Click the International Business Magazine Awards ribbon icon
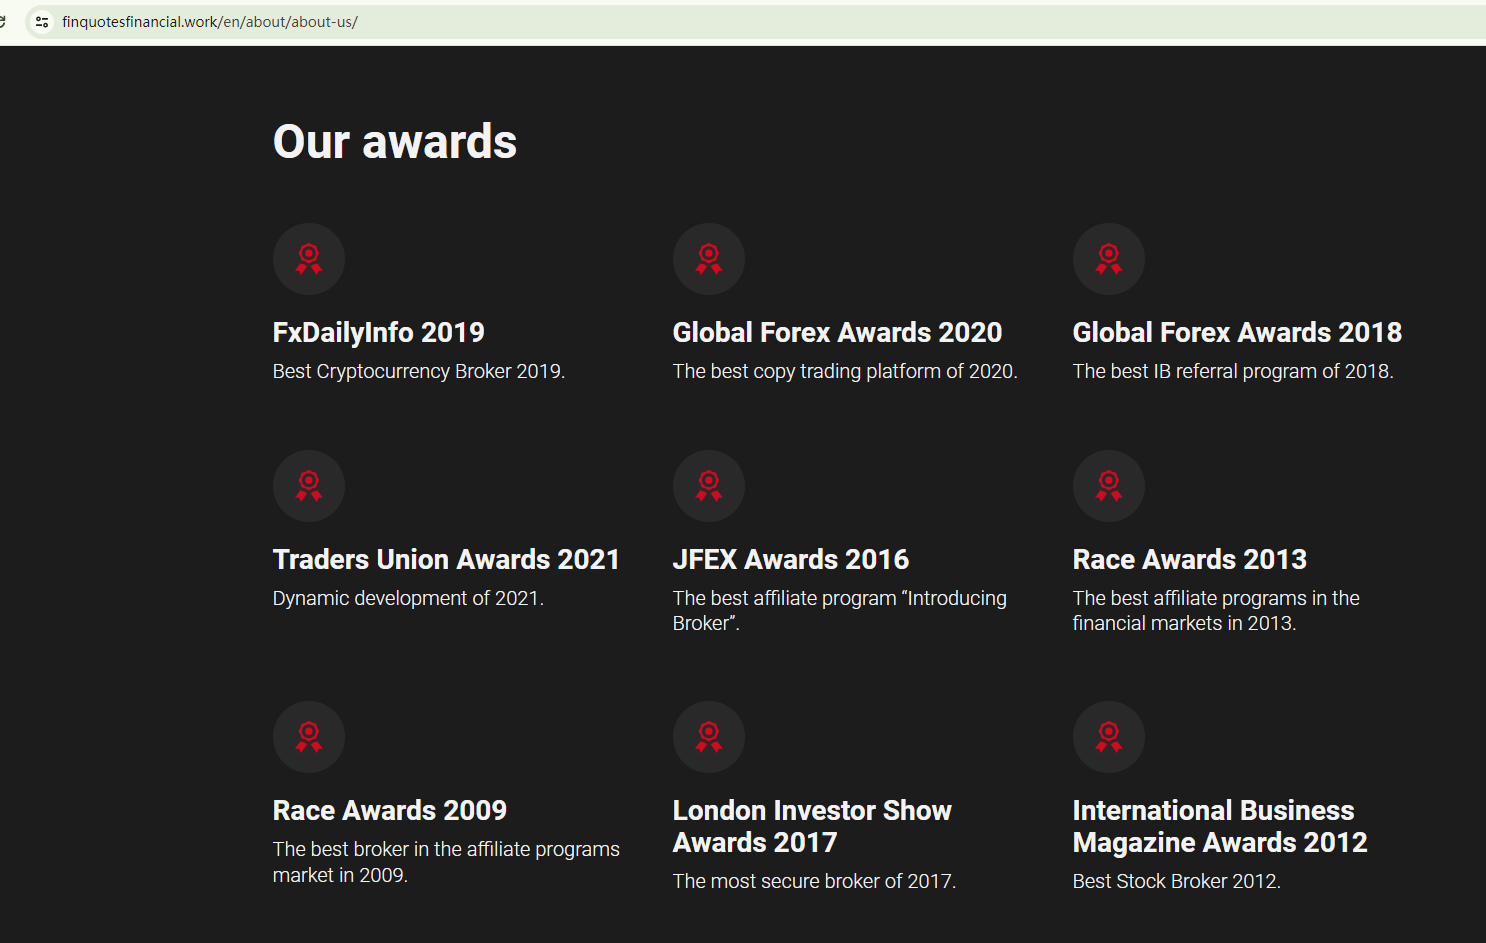 point(1109,737)
